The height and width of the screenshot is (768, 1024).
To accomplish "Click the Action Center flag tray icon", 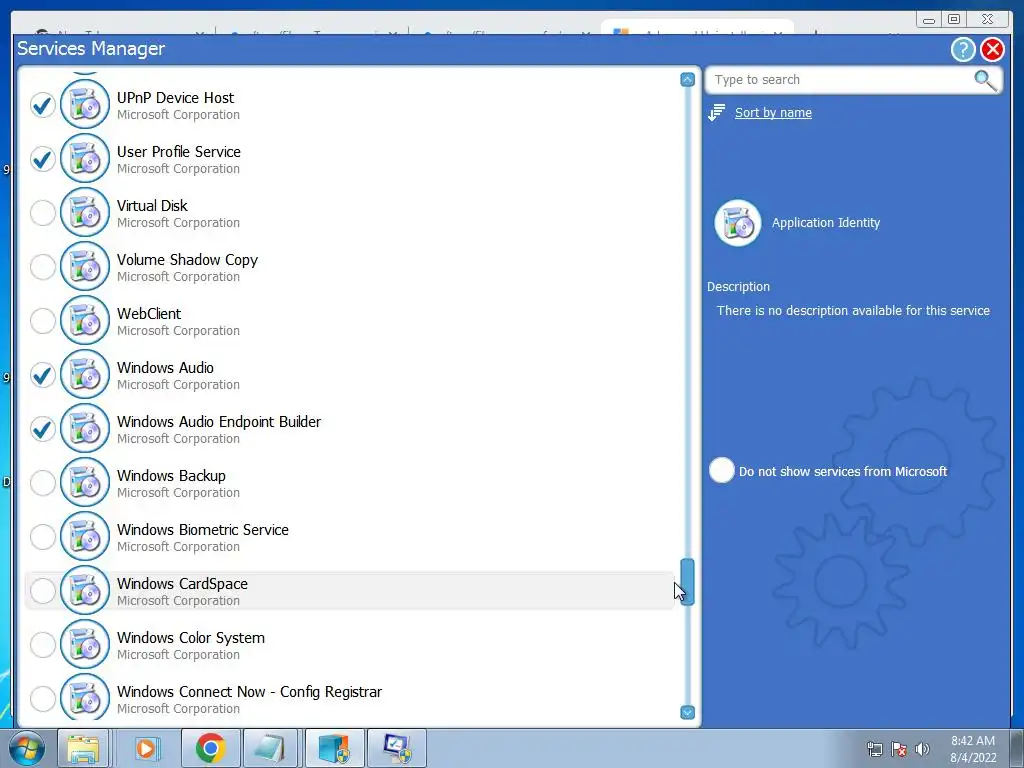I will tap(899, 749).
